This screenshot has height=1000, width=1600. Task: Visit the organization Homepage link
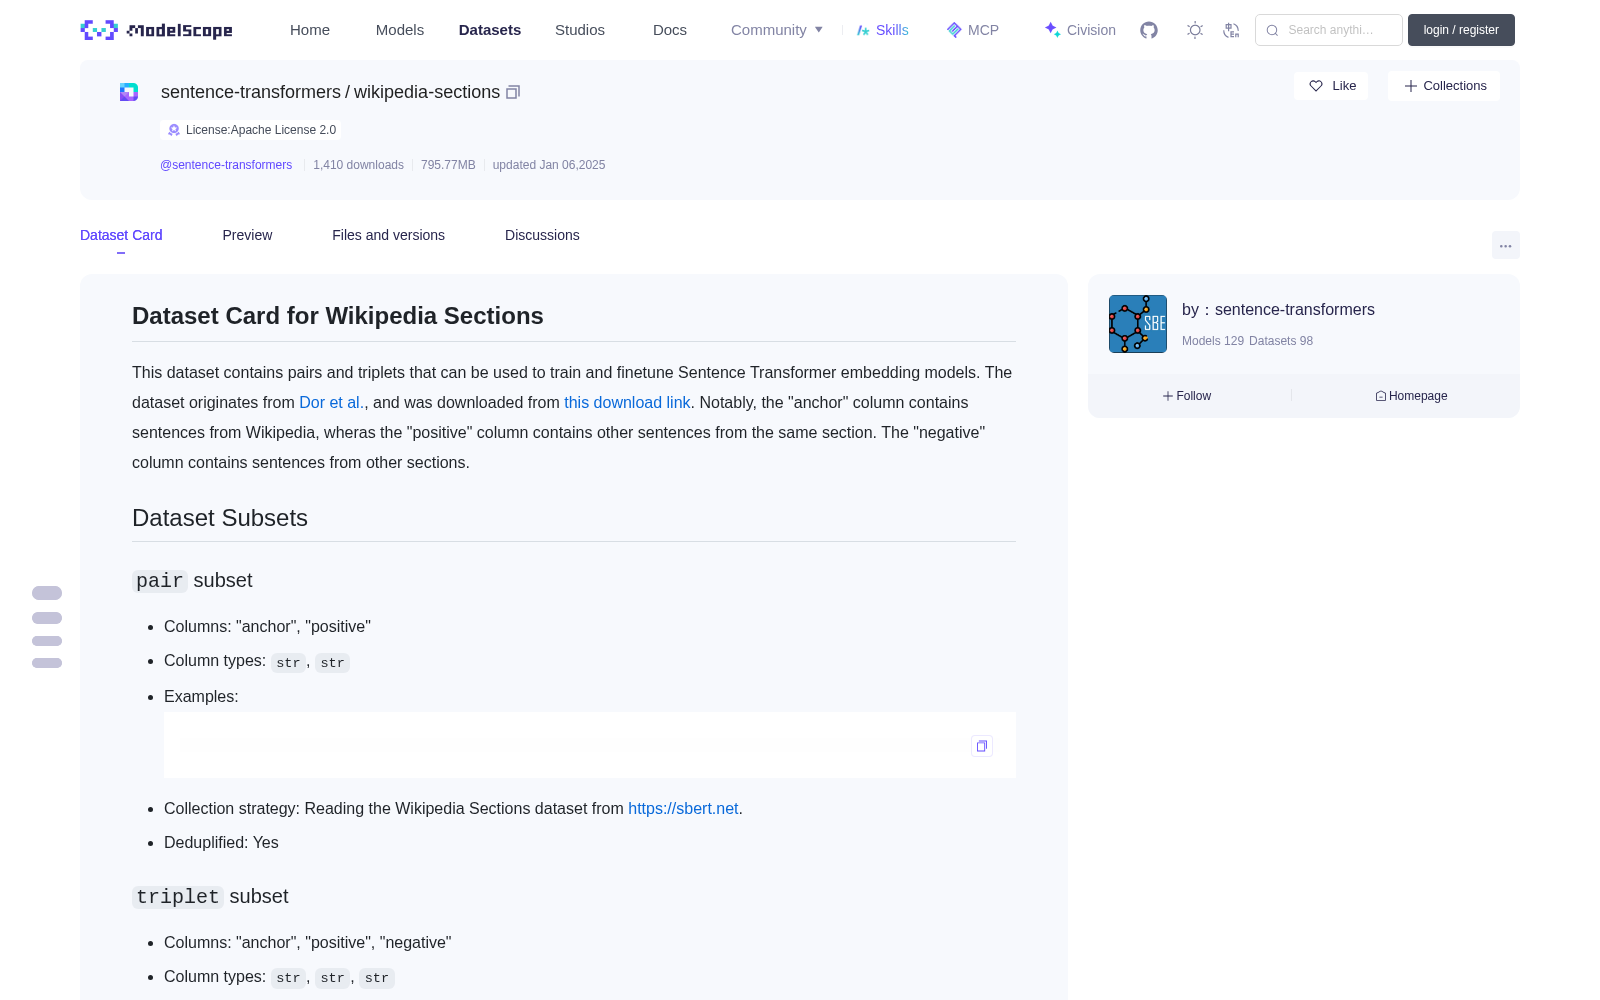[1411, 396]
